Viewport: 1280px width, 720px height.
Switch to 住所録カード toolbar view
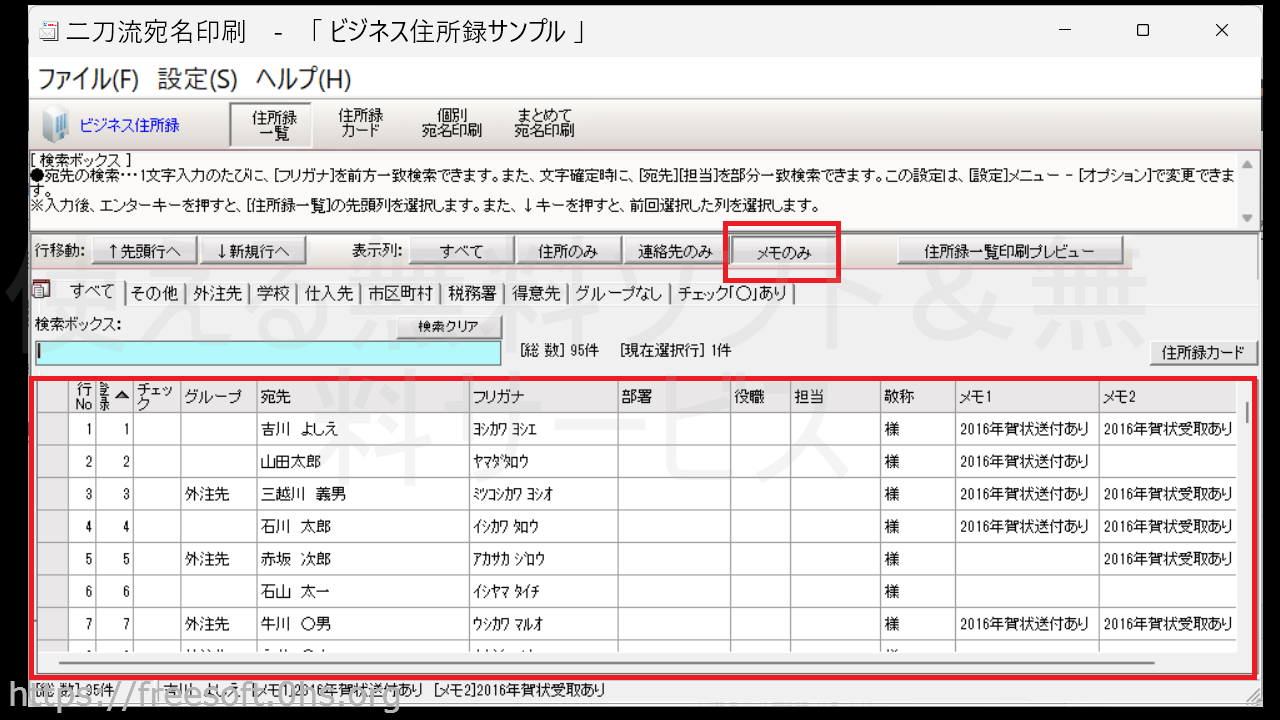tap(360, 124)
